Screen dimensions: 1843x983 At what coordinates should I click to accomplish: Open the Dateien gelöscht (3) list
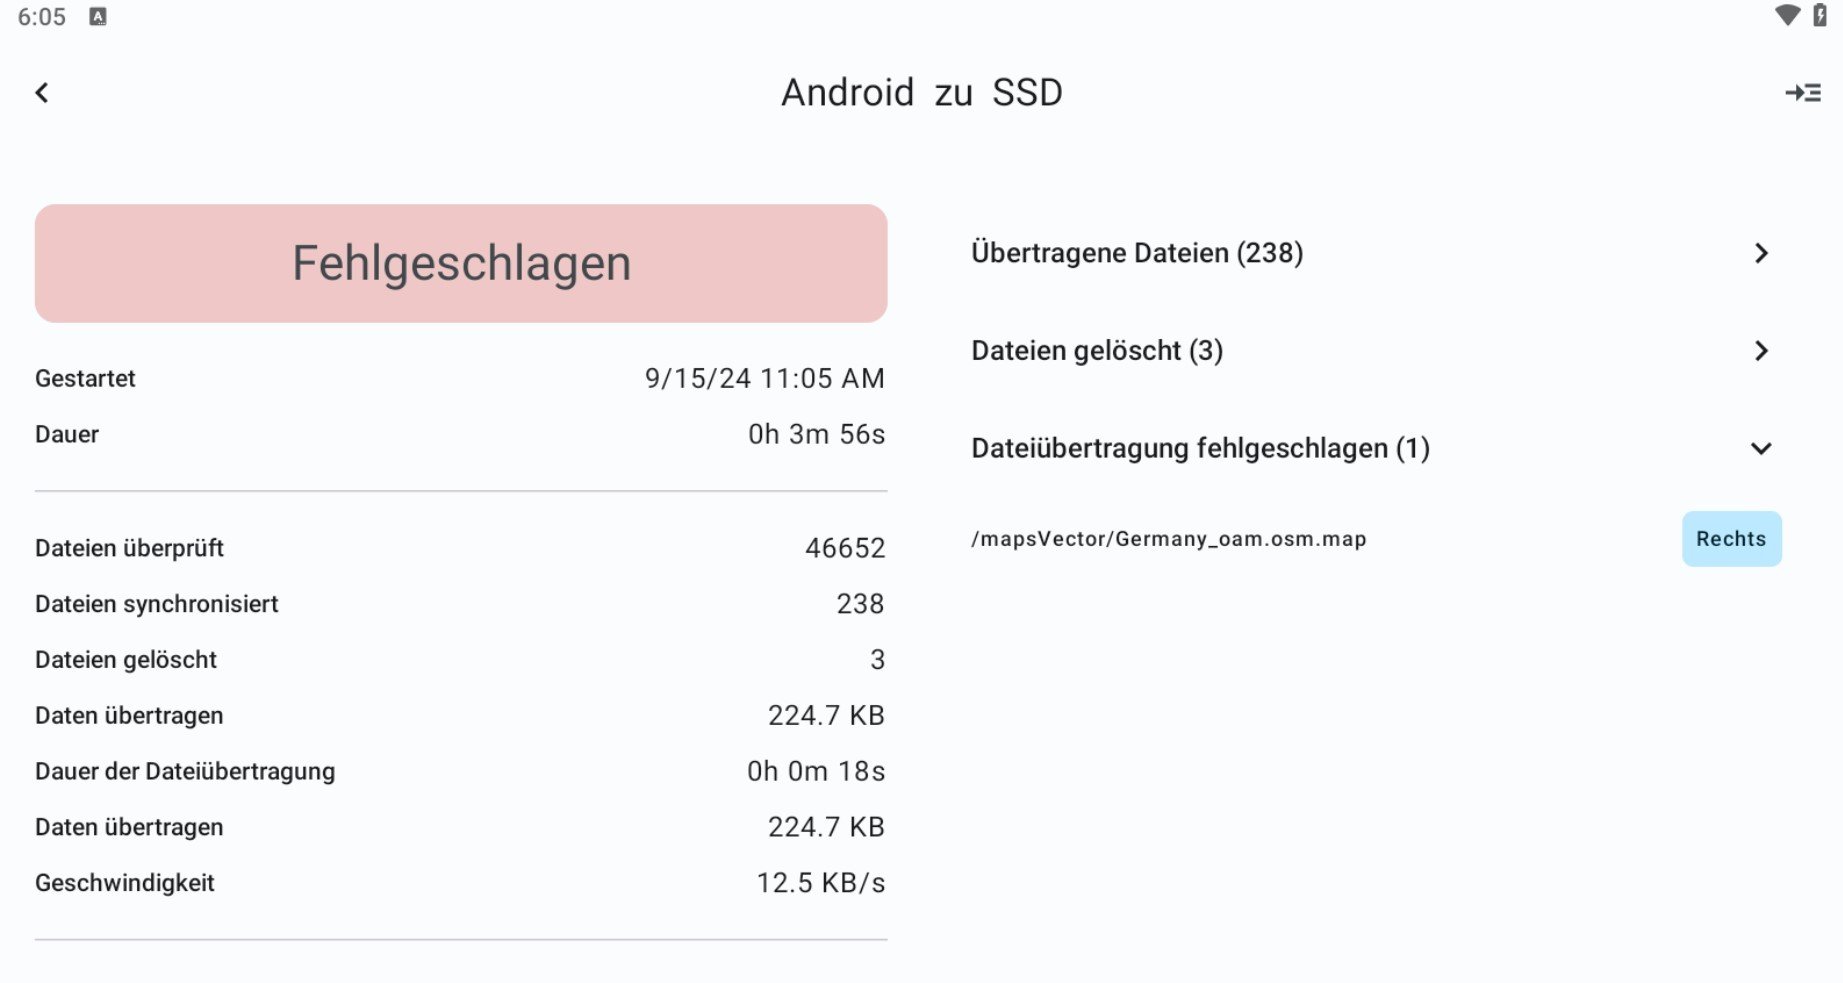point(1097,351)
